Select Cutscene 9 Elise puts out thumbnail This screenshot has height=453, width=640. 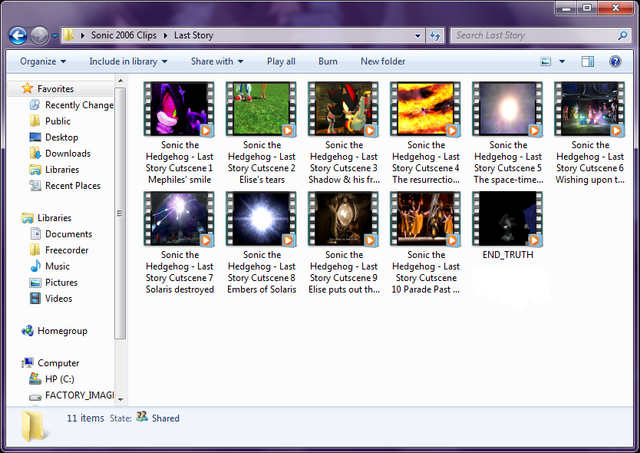[343, 219]
